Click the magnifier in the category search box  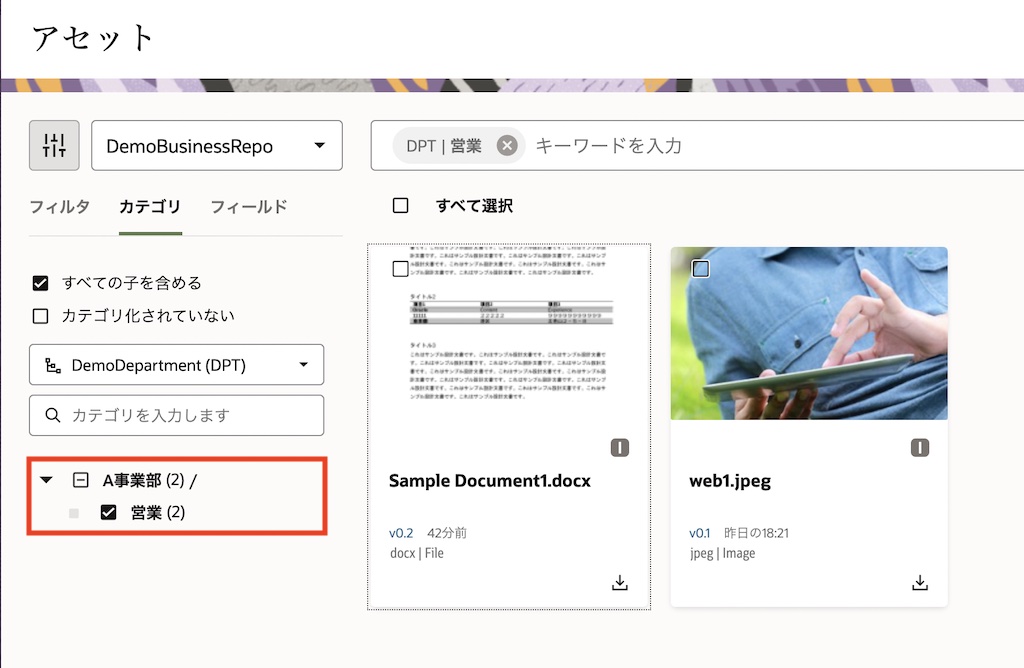tap(52, 415)
